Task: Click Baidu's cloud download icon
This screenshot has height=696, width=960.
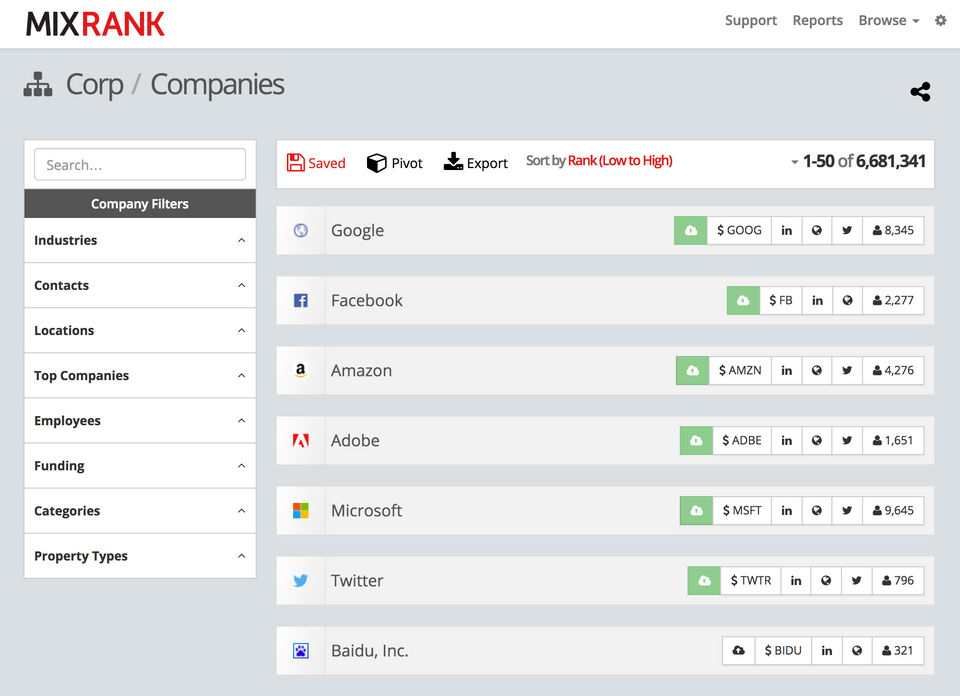Action: pos(739,650)
